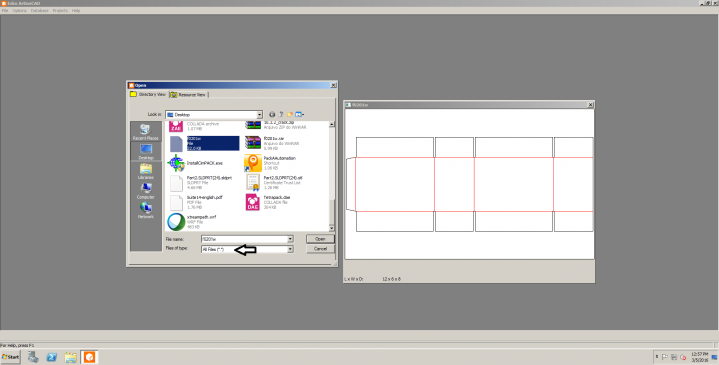Select the PackAAutomation shortcut file
Viewport: 719px width, 365px height.
(271, 163)
